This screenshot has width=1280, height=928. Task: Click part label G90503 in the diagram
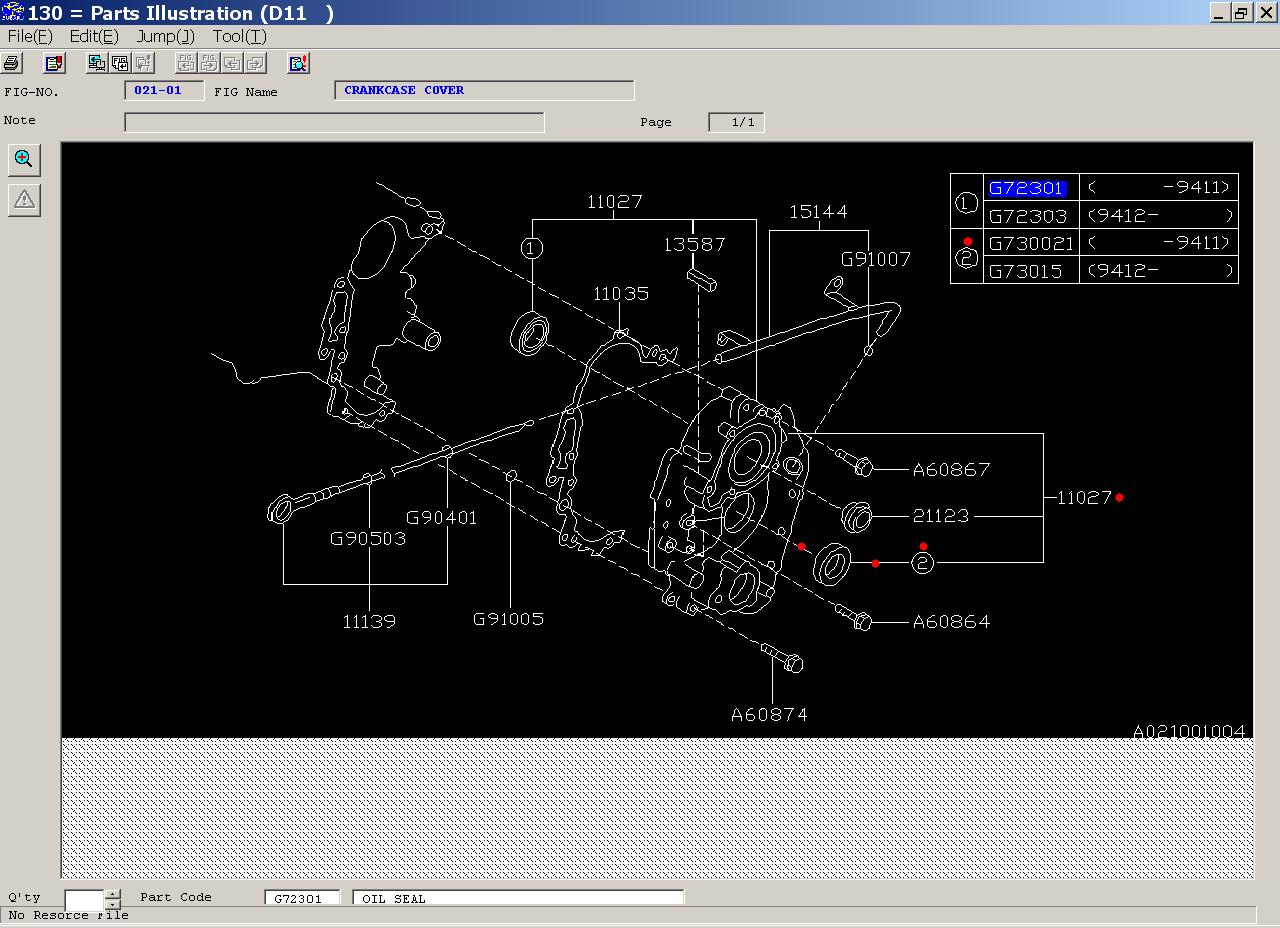tap(368, 538)
